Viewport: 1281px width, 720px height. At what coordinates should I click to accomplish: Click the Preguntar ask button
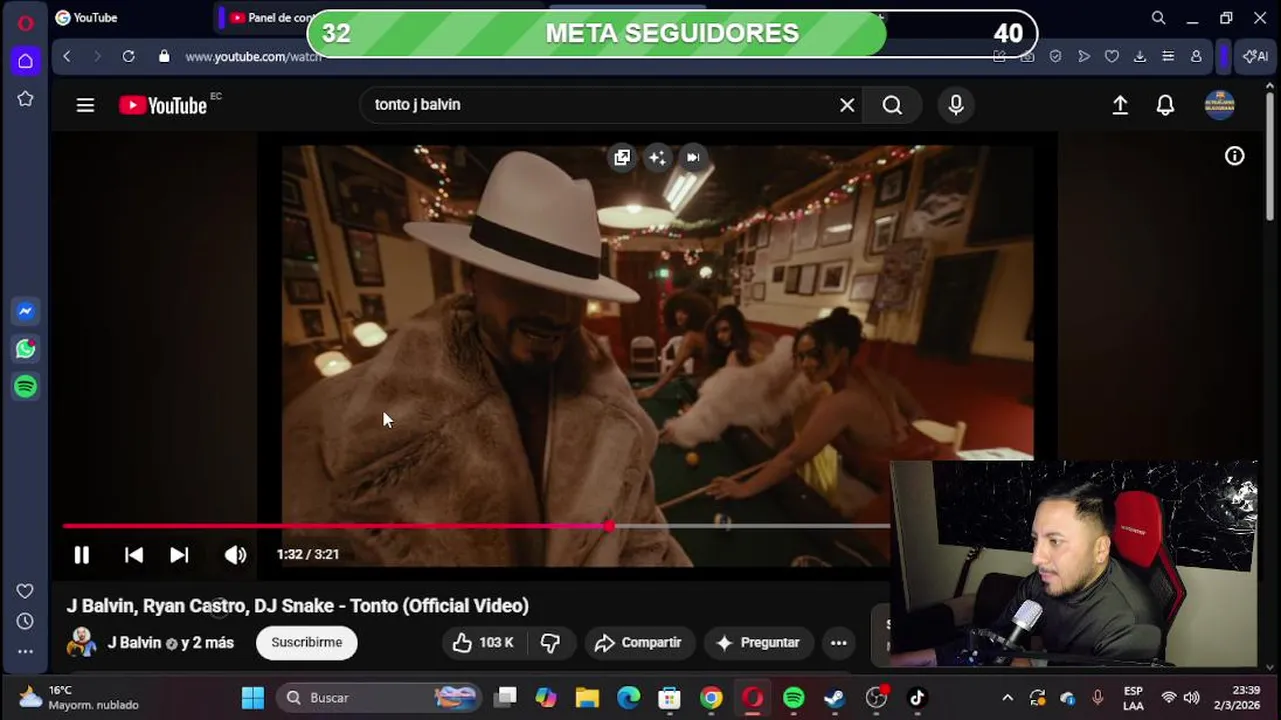[758, 643]
